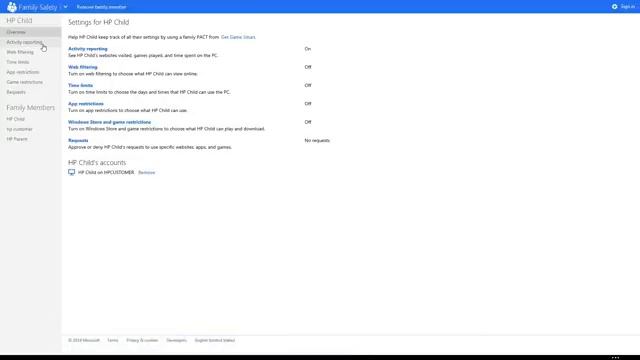Open Requests in the sidebar
This screenshot has height=360, width=640.
tap(16, 92)
